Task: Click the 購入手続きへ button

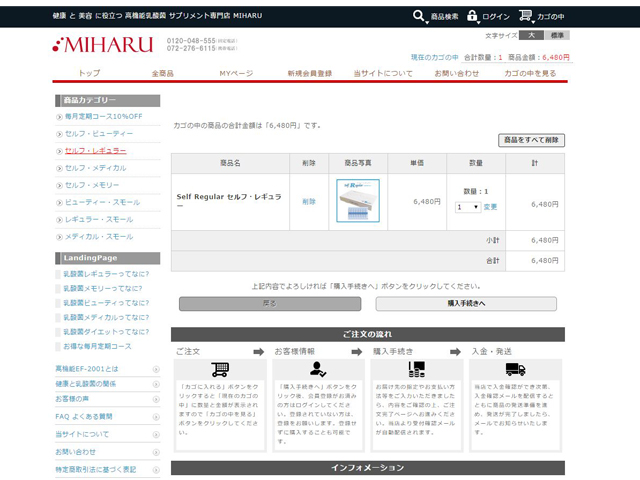Action: click(466, 304)
